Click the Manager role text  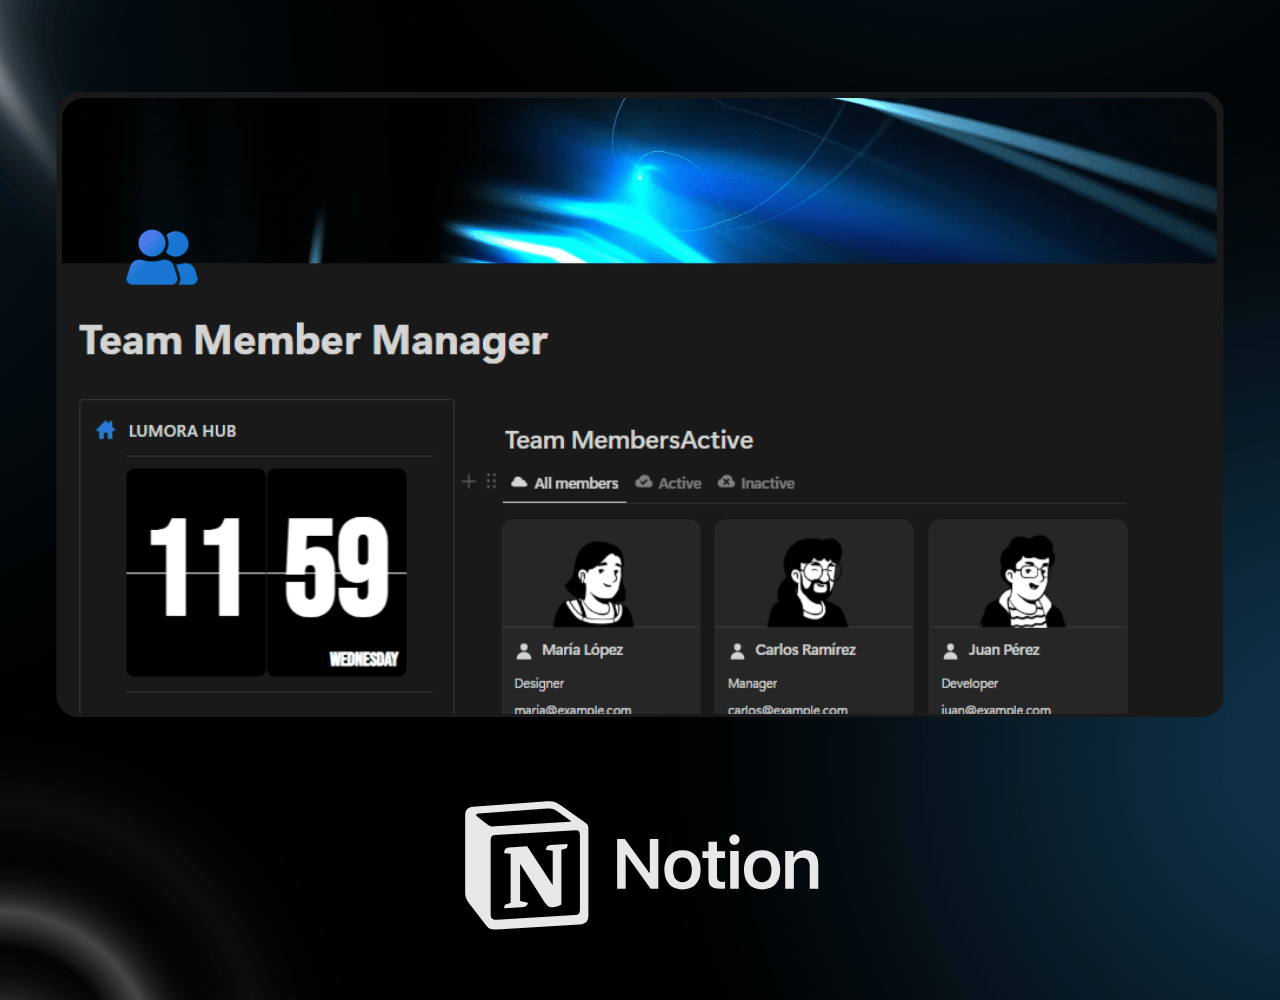[x=752, y=684]
